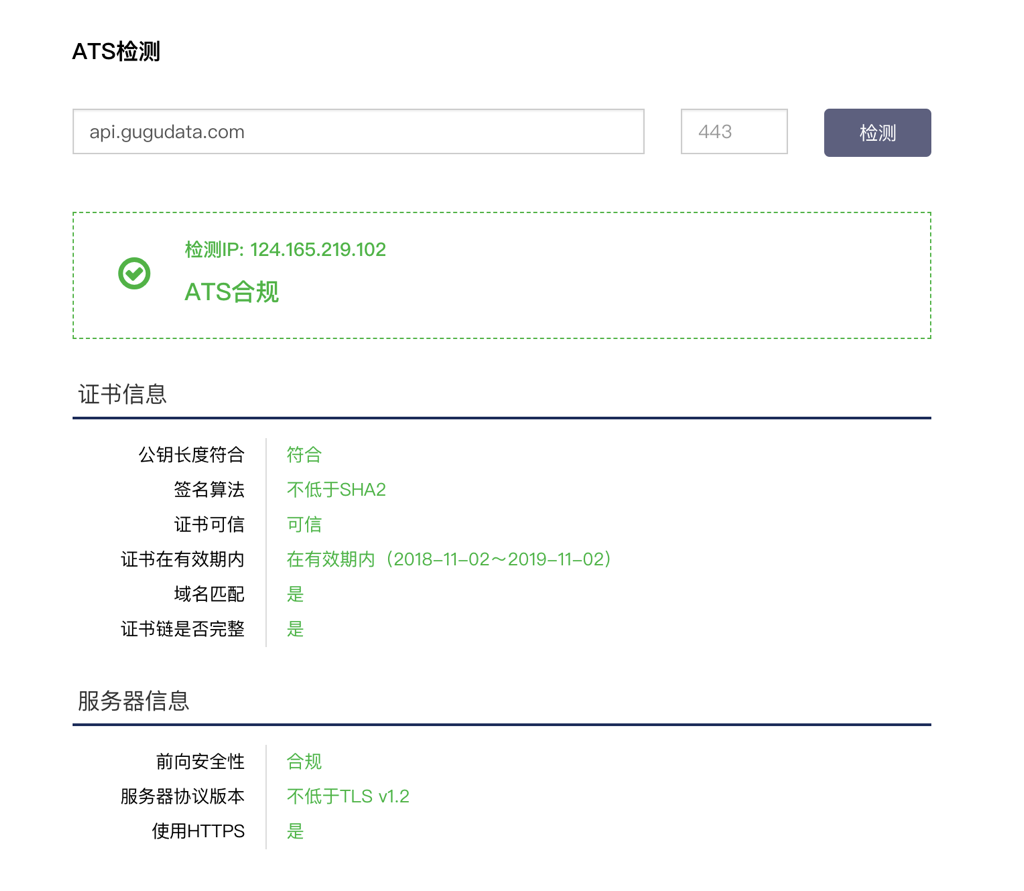Viewport: 1024px width, 891px height.
Task: Click 是 next to 使用HTTPS
Action: click(x=295, y=831)
